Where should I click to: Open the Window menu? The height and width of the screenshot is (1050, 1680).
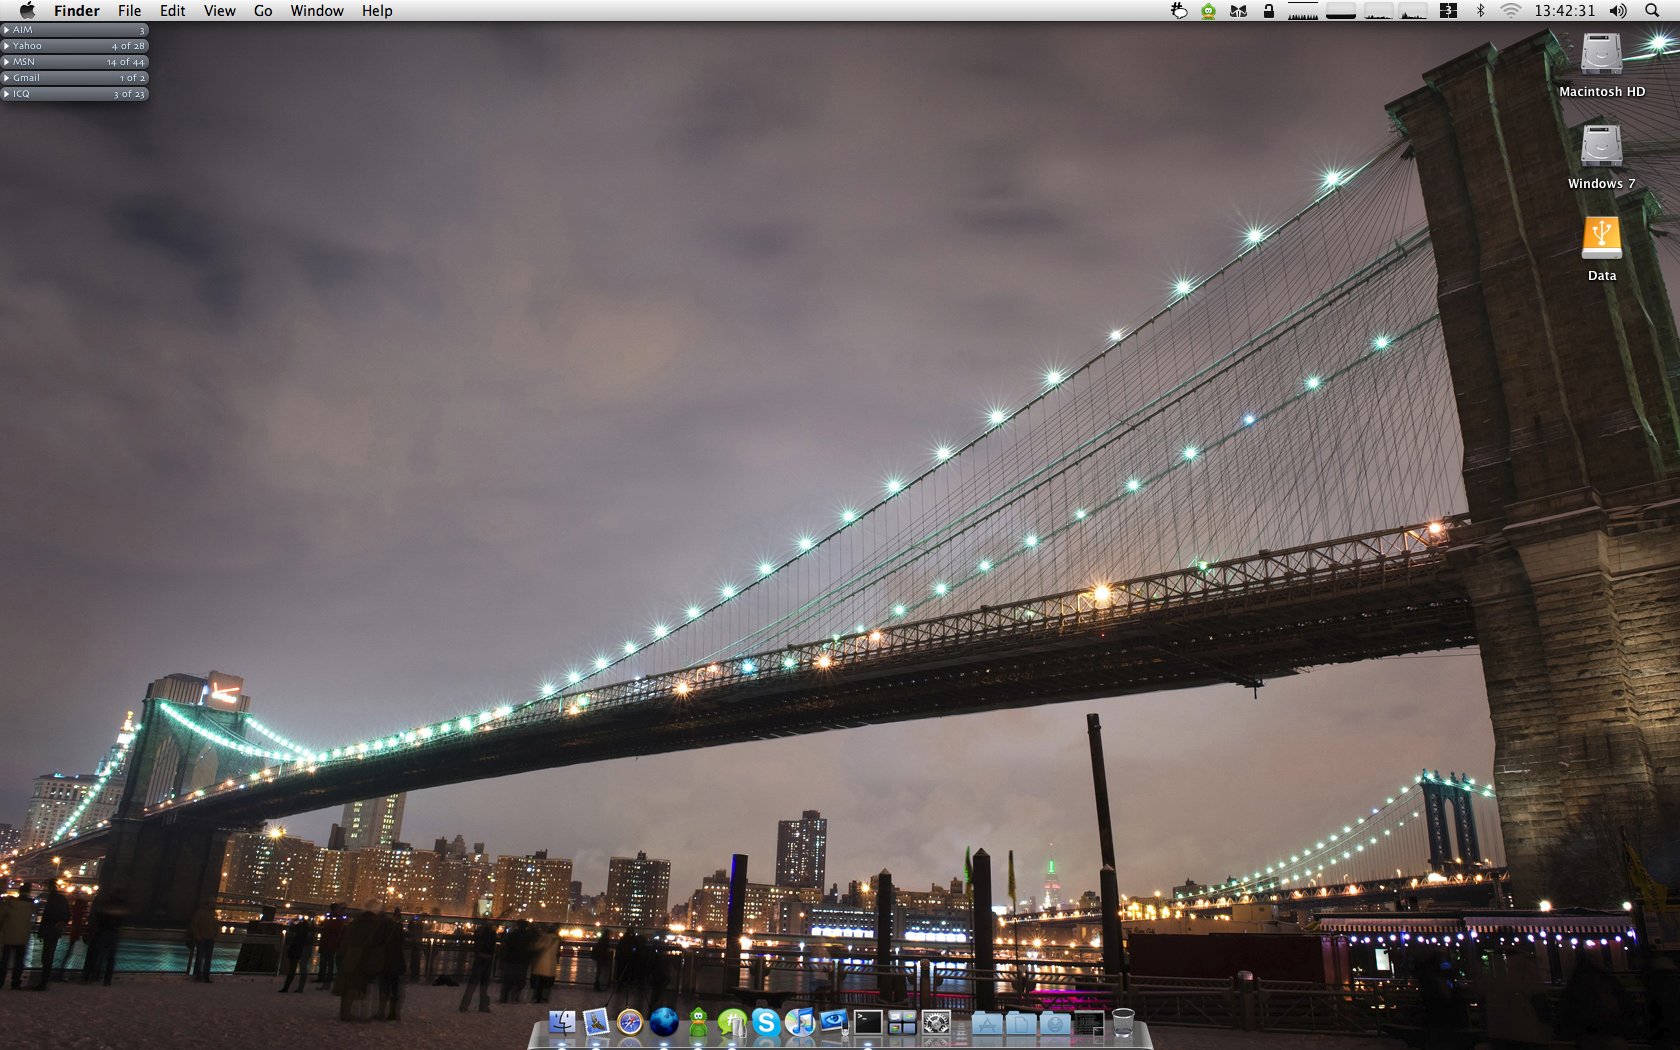317,11
